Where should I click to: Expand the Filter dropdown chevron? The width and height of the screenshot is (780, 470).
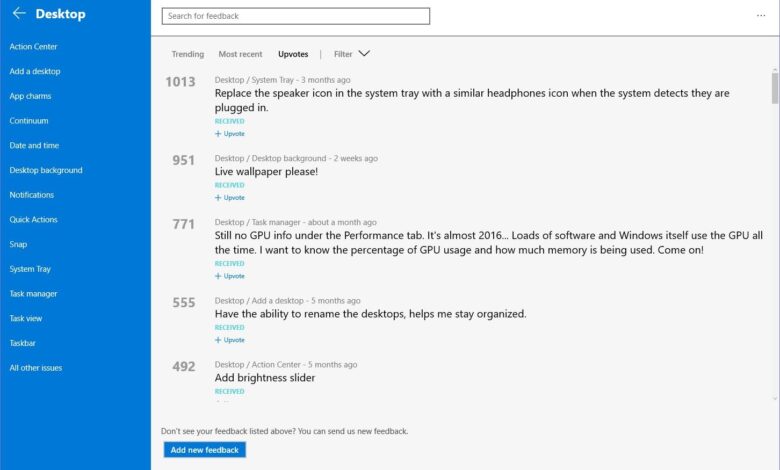pyautogui.click(x=364, y=54)
